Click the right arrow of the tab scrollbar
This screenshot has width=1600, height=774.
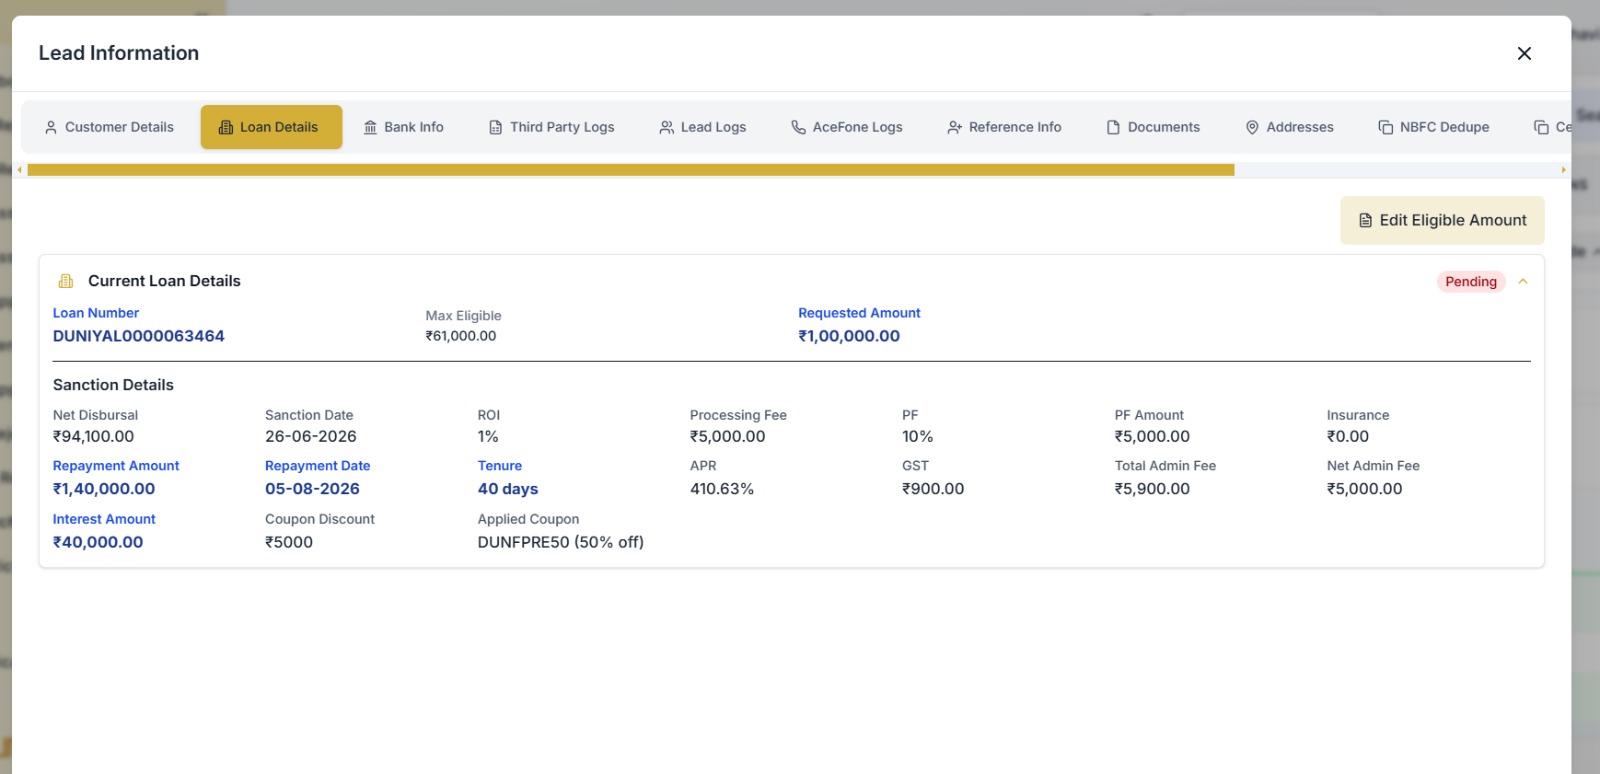tap(1563, 170)
